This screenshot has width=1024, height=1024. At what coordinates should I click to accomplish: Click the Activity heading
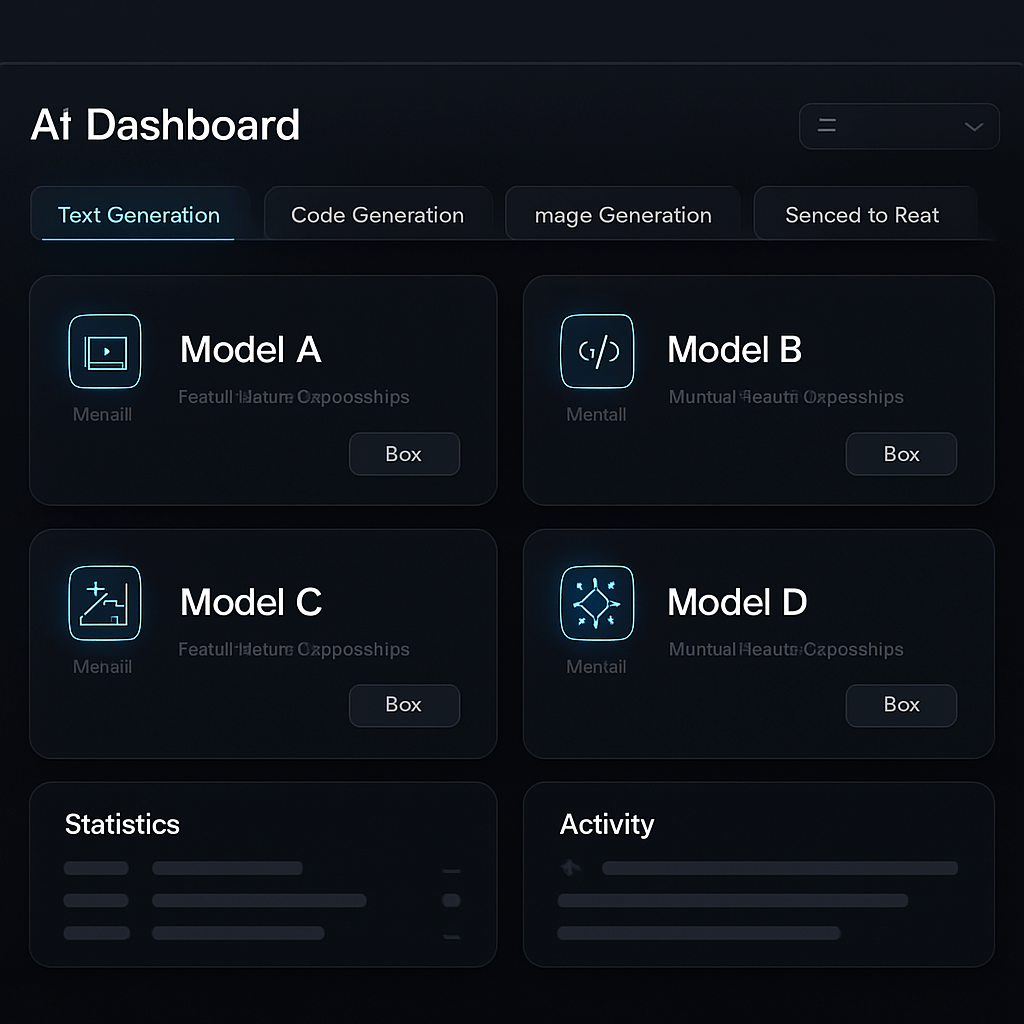click(607, 825)
